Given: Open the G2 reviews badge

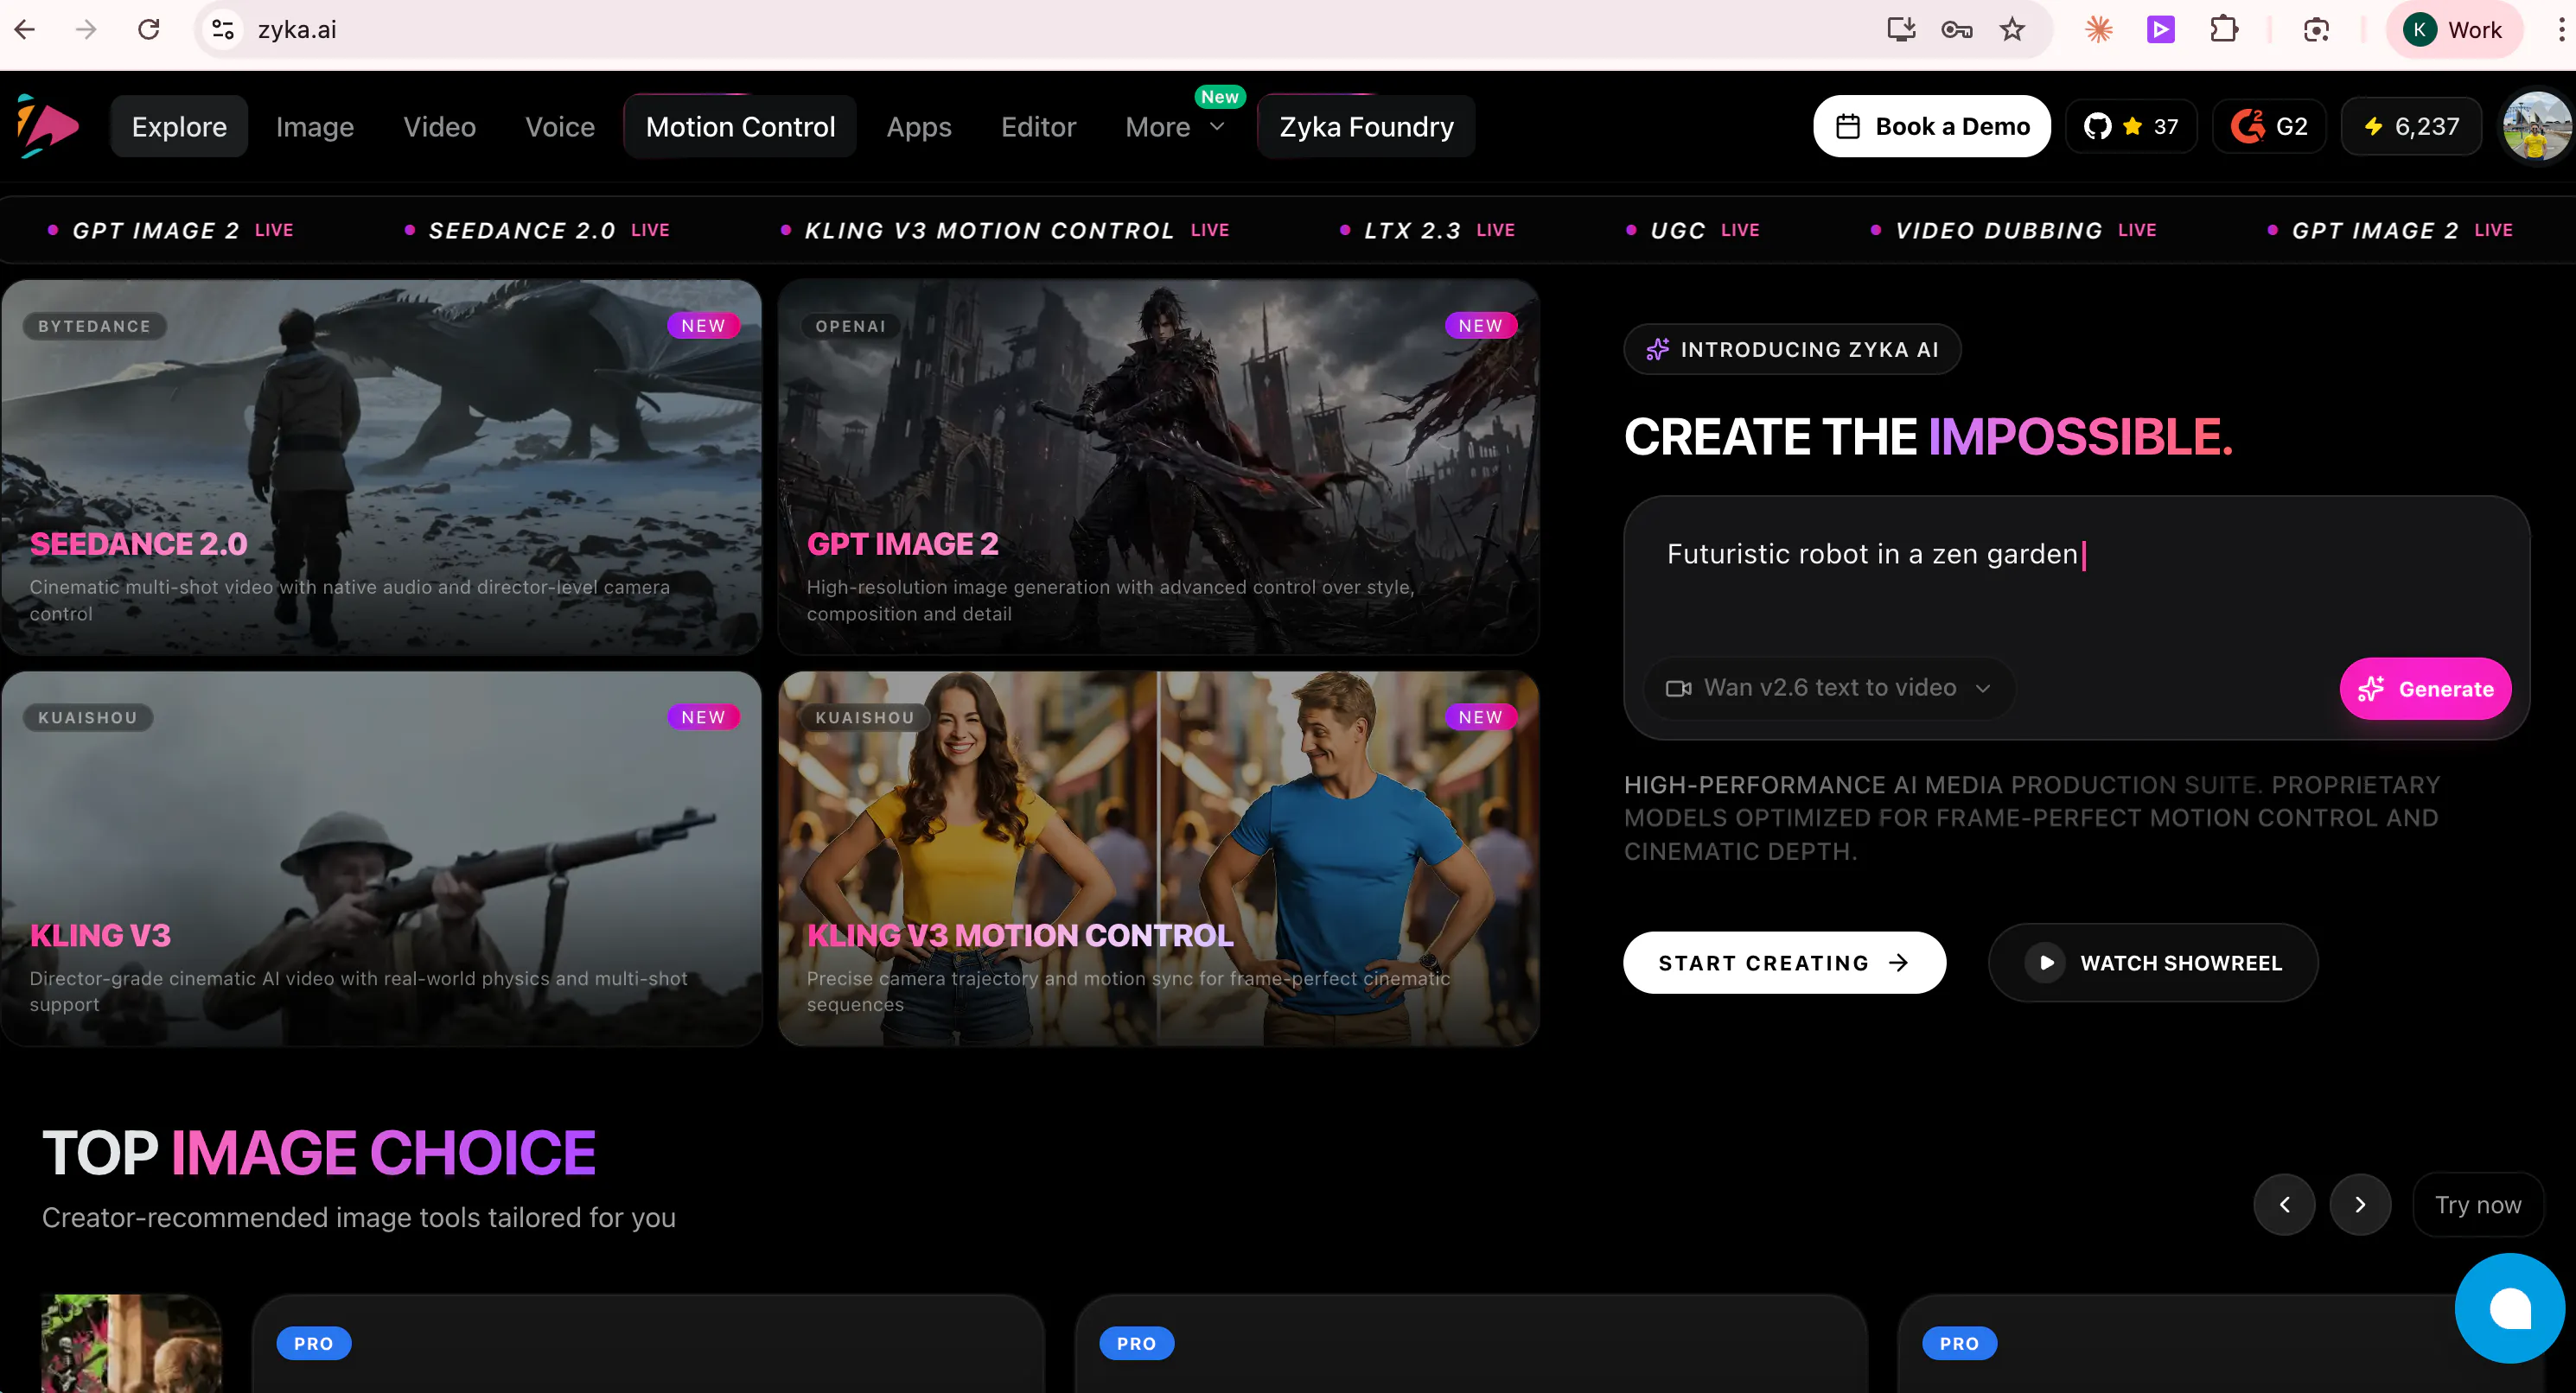Looking at the screenshot, I should point(2269,126).
